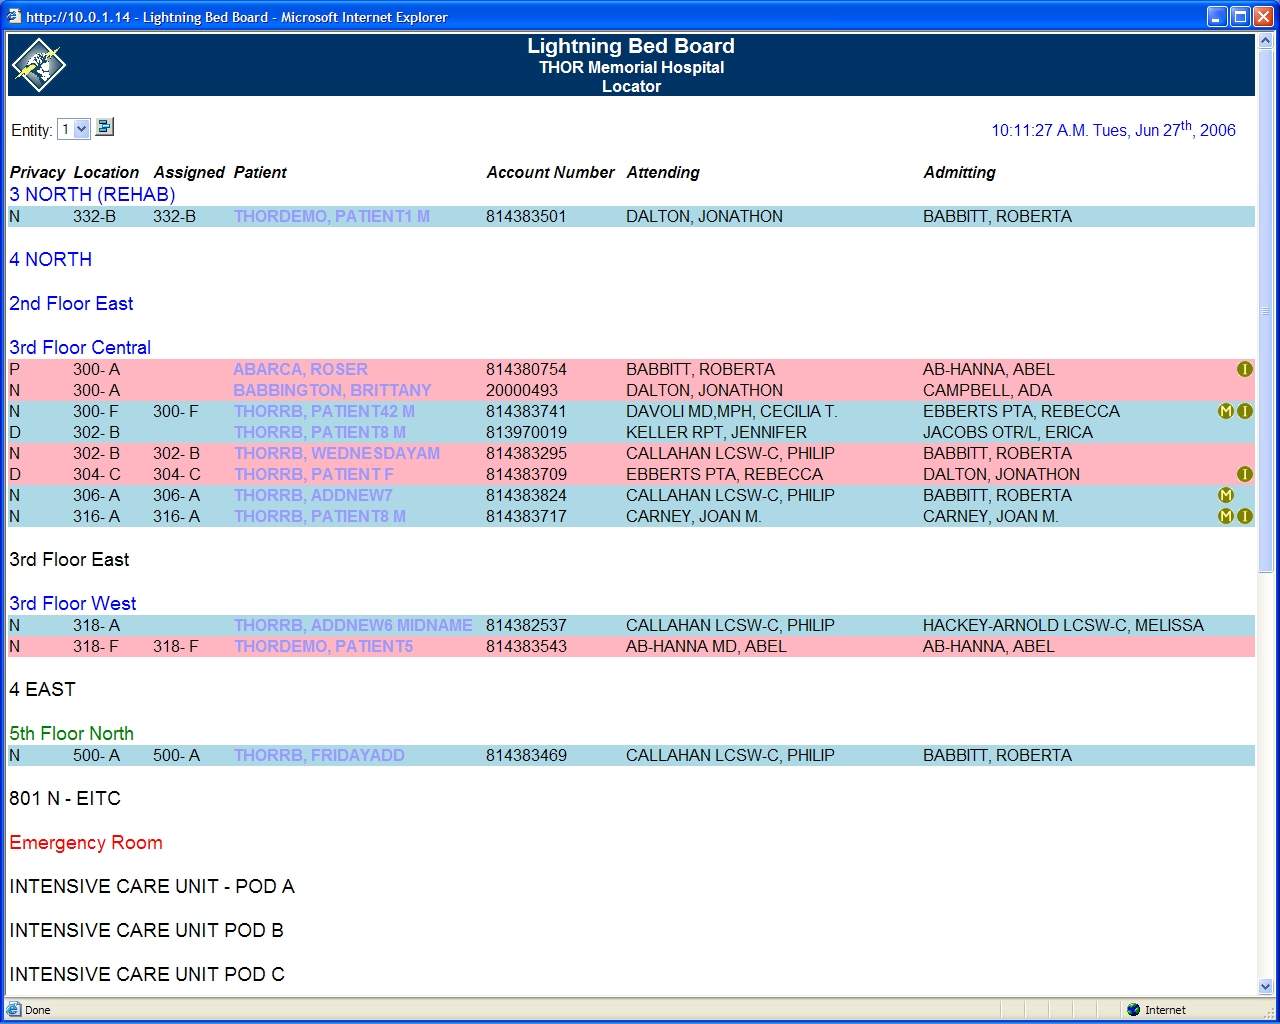Click the M icon in the 316-A row
Screen dimensions: 1280x1024
(1225, 516)
